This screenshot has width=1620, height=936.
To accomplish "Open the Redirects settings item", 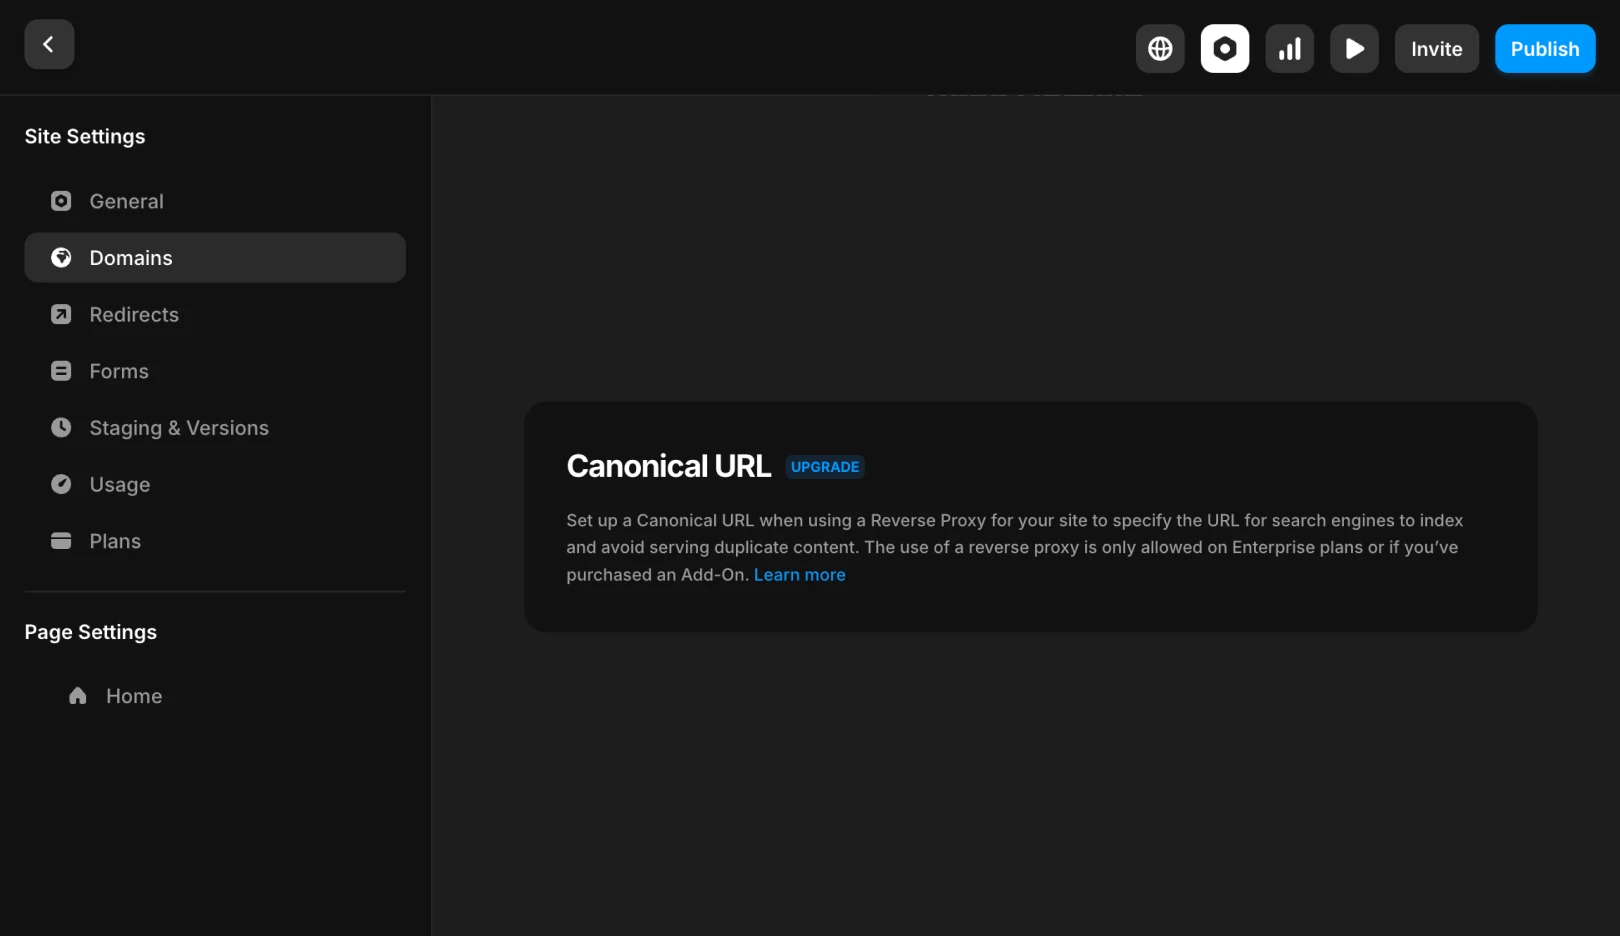I will (x=215, y=315).
